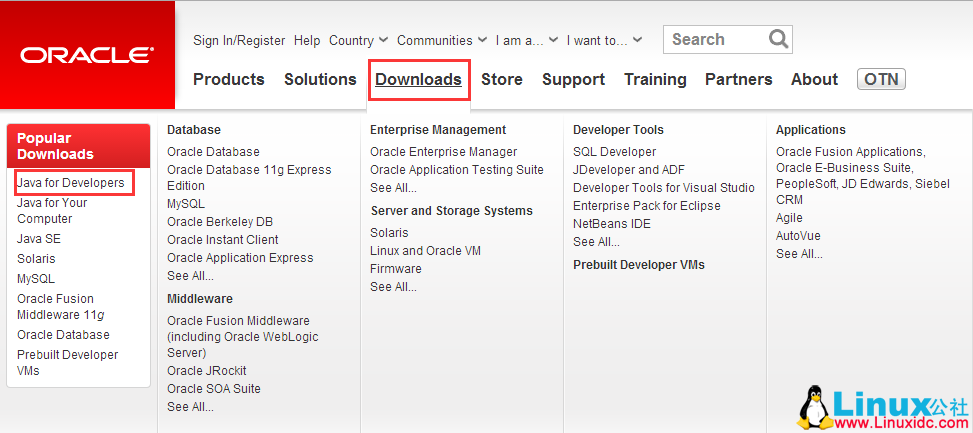Open the Products menu
Viewport: 973px width, 433px height.
pos(228,79)
